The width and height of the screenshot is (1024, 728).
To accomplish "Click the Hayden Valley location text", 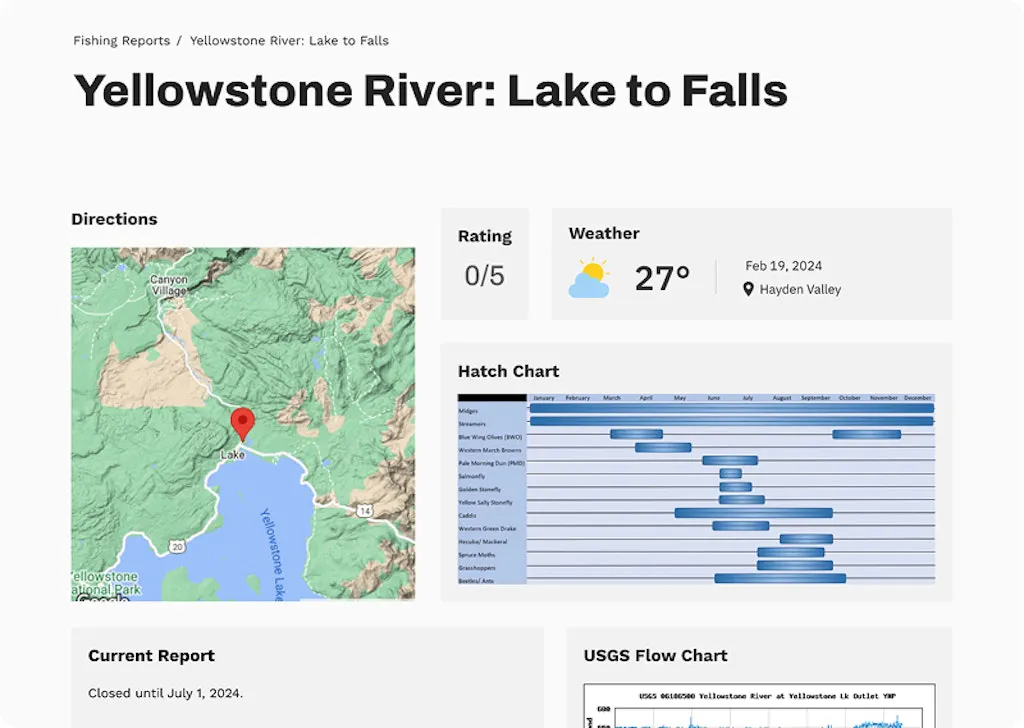I will [x=800, y=289].
